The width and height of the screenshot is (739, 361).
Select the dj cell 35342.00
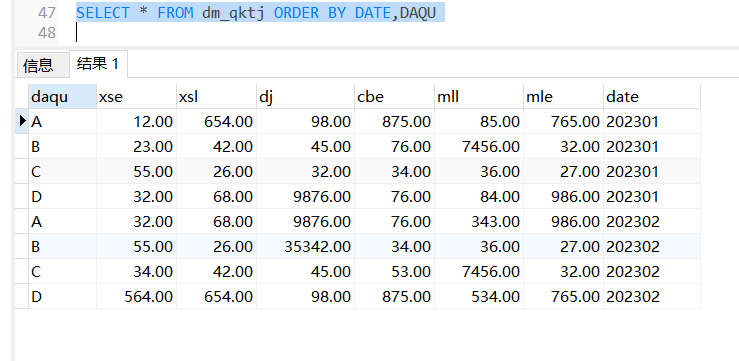click(x=305, y=246)
